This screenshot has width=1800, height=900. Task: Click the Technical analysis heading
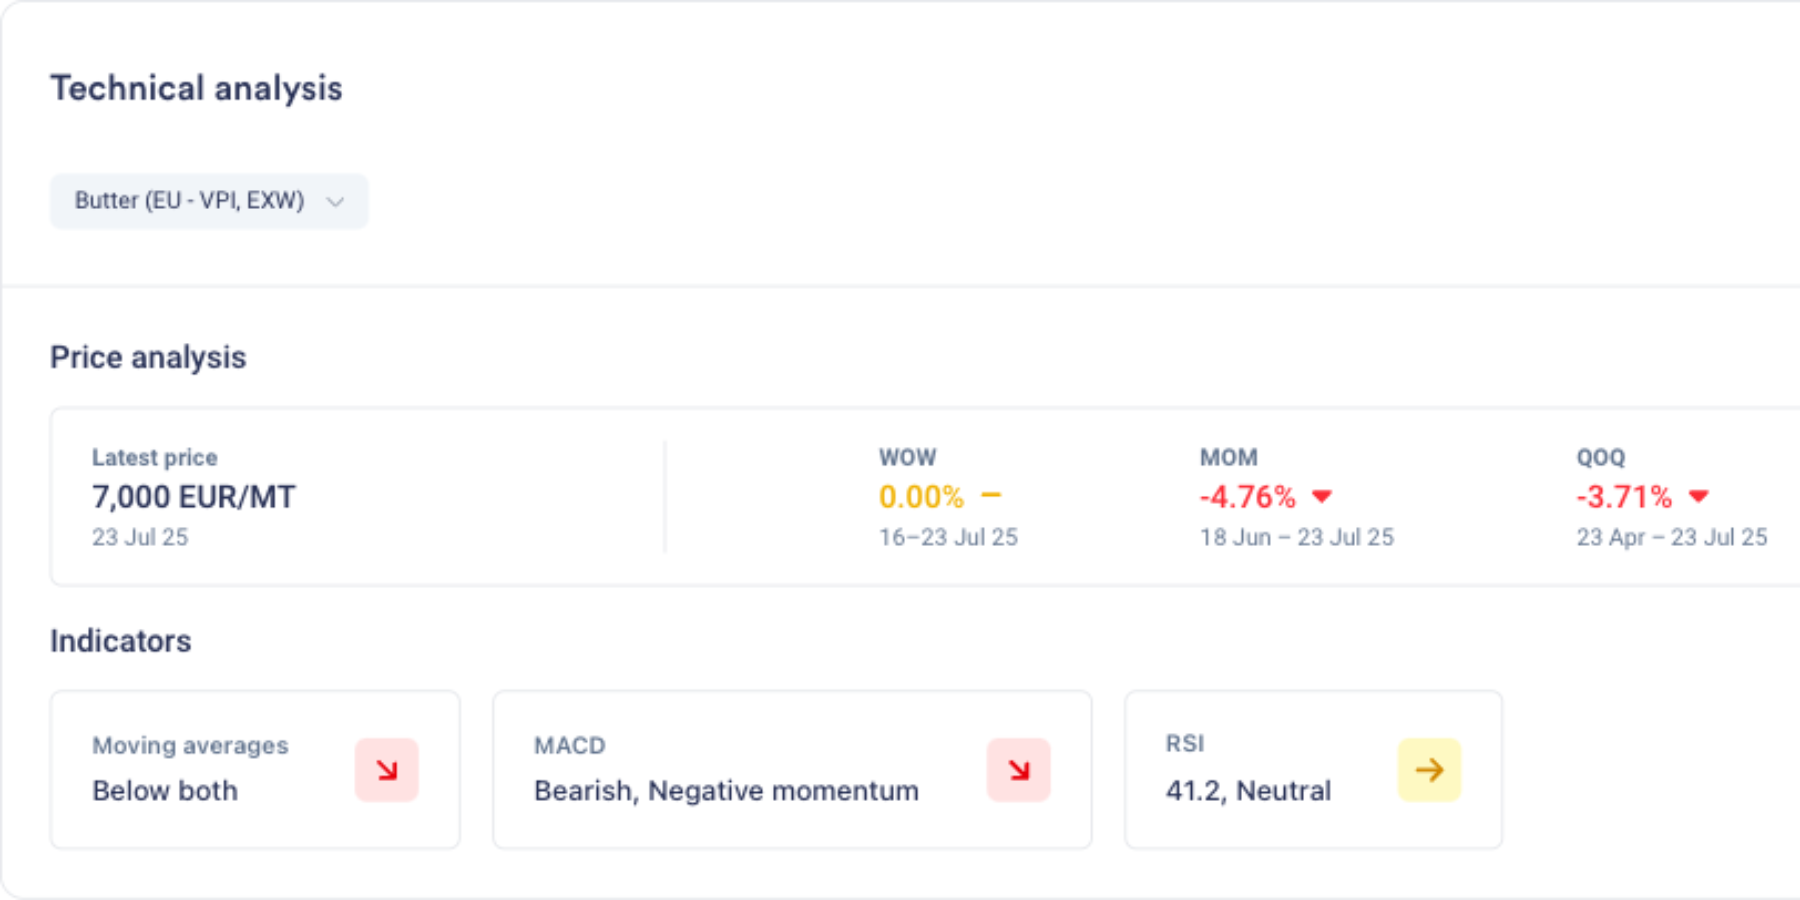tap(197, 88)
